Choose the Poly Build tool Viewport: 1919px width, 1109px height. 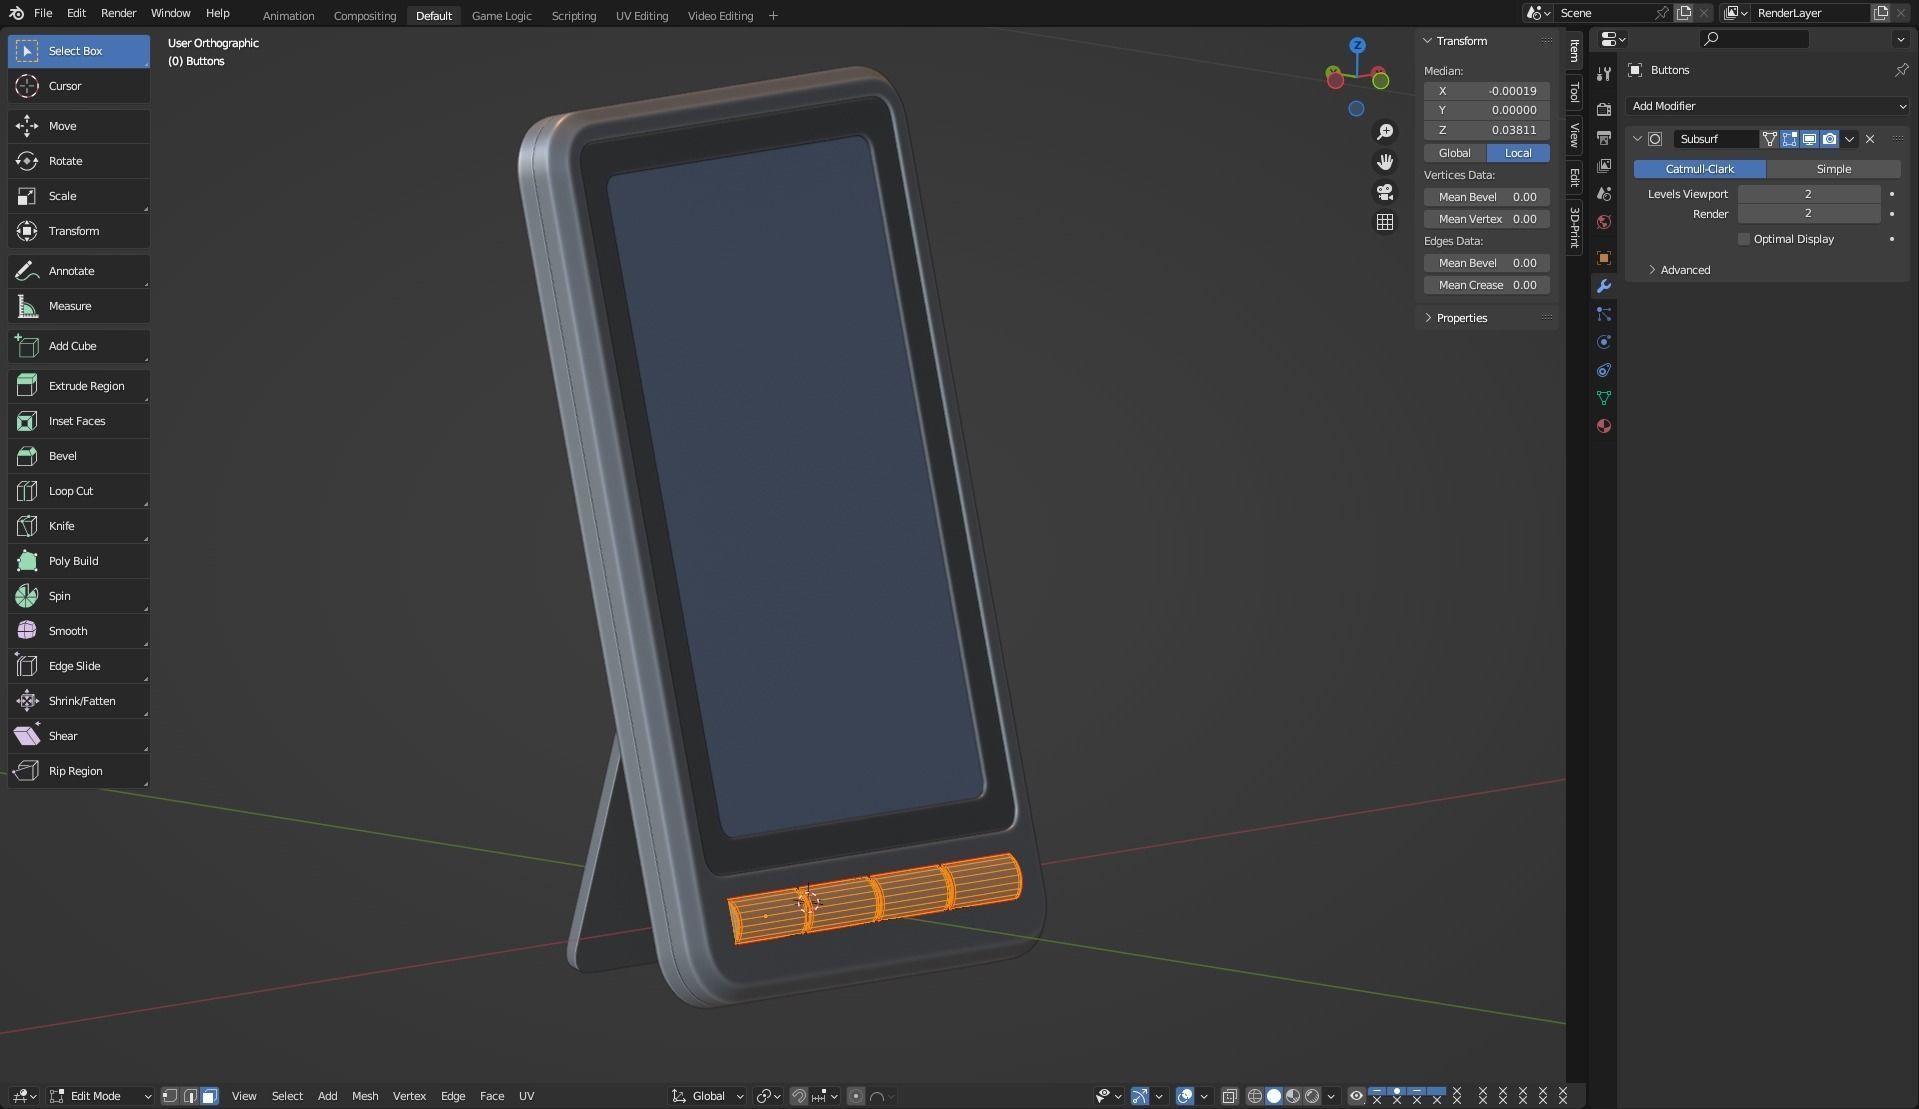coord(79,561)
